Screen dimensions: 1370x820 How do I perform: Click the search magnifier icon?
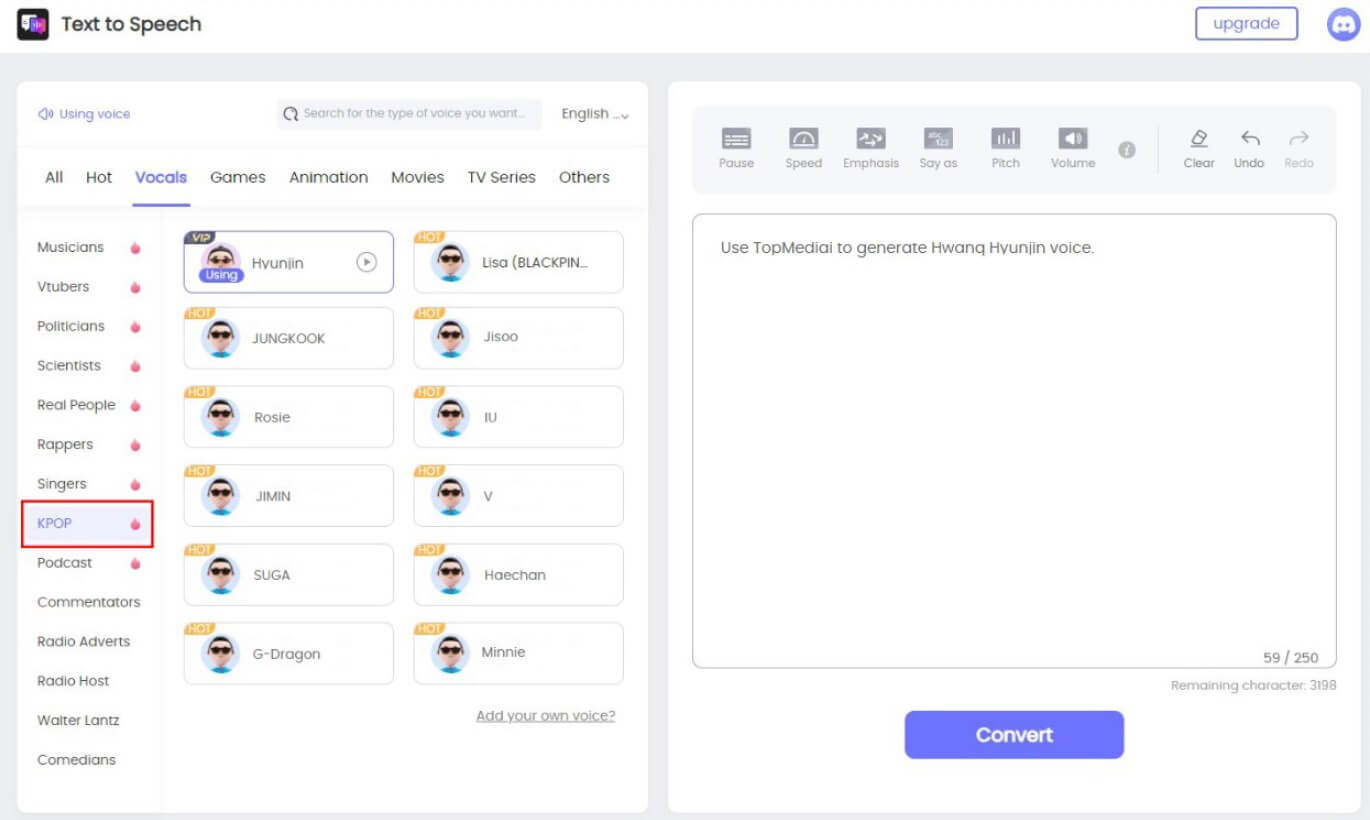click(291, 114)
